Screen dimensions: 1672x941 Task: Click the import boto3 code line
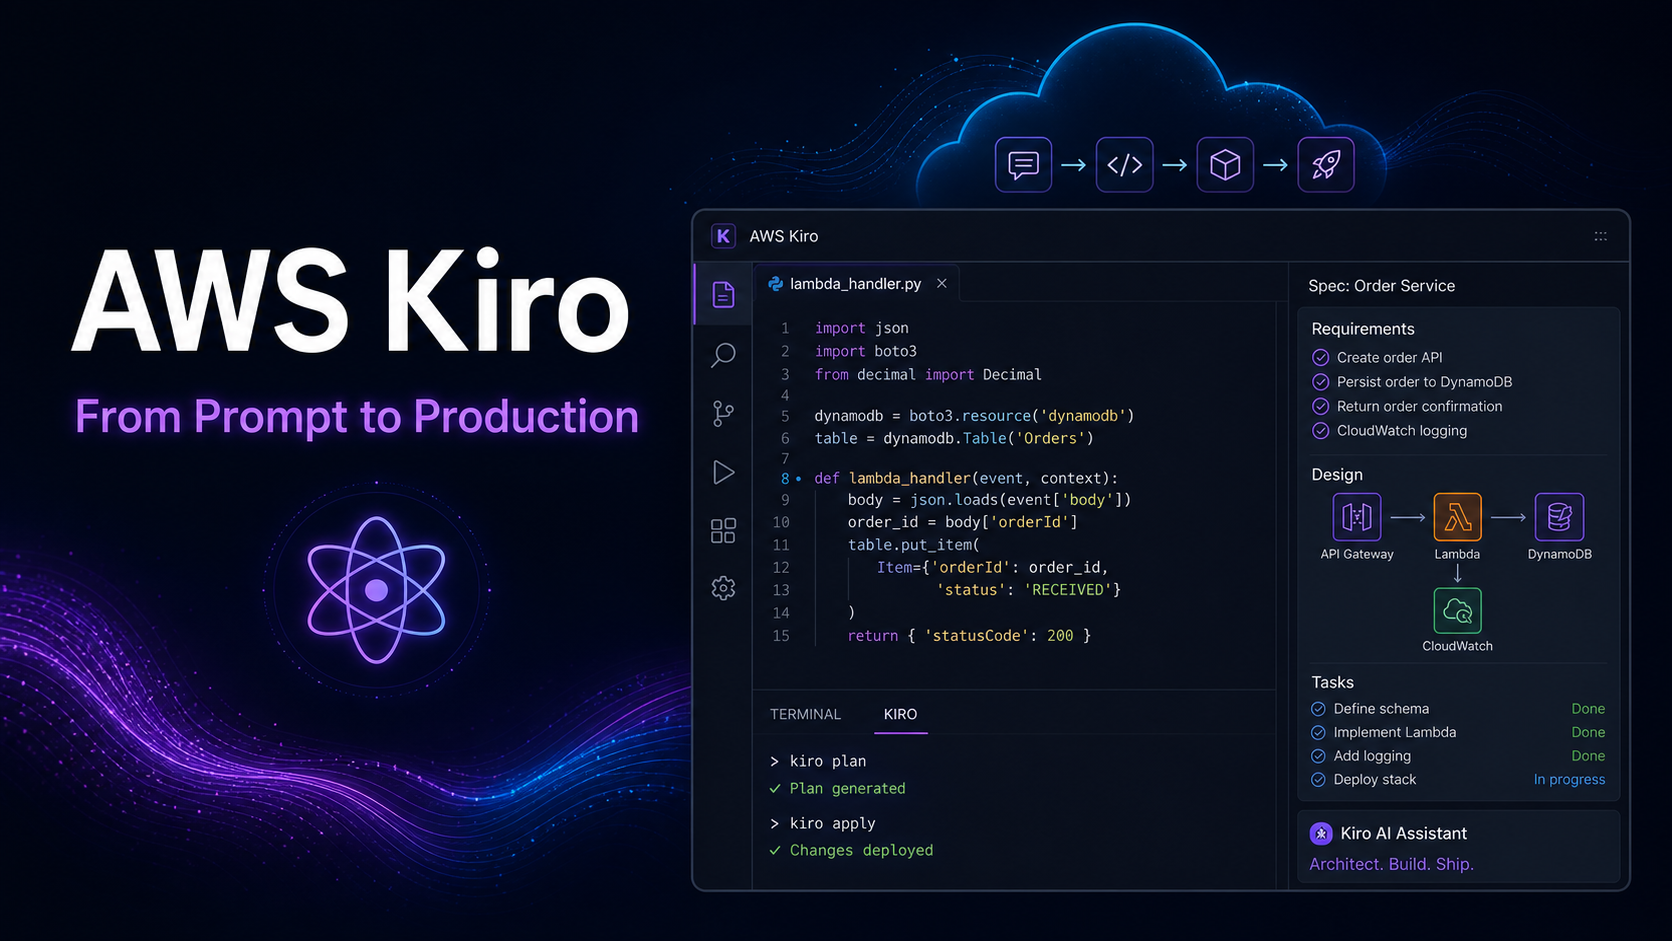[x=865, y=351]
